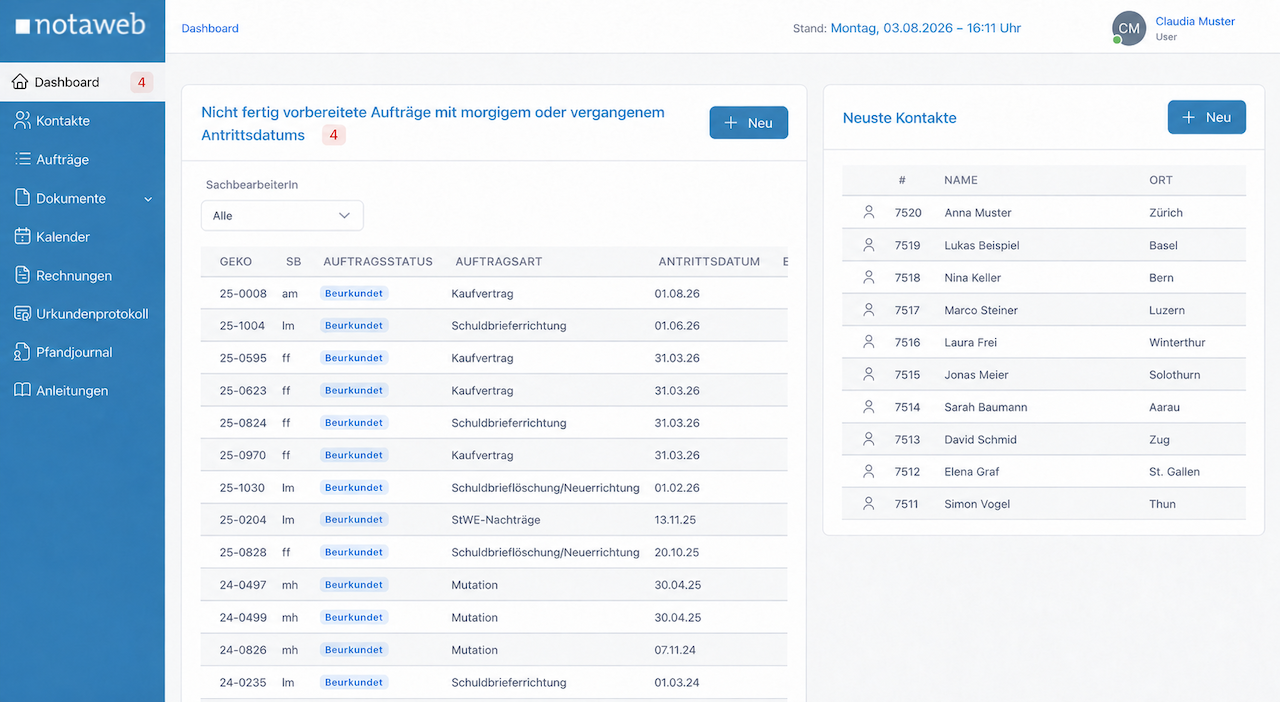Click the date Montag, 03.08.2026 – 16:11 Uhr

[926, 28]
